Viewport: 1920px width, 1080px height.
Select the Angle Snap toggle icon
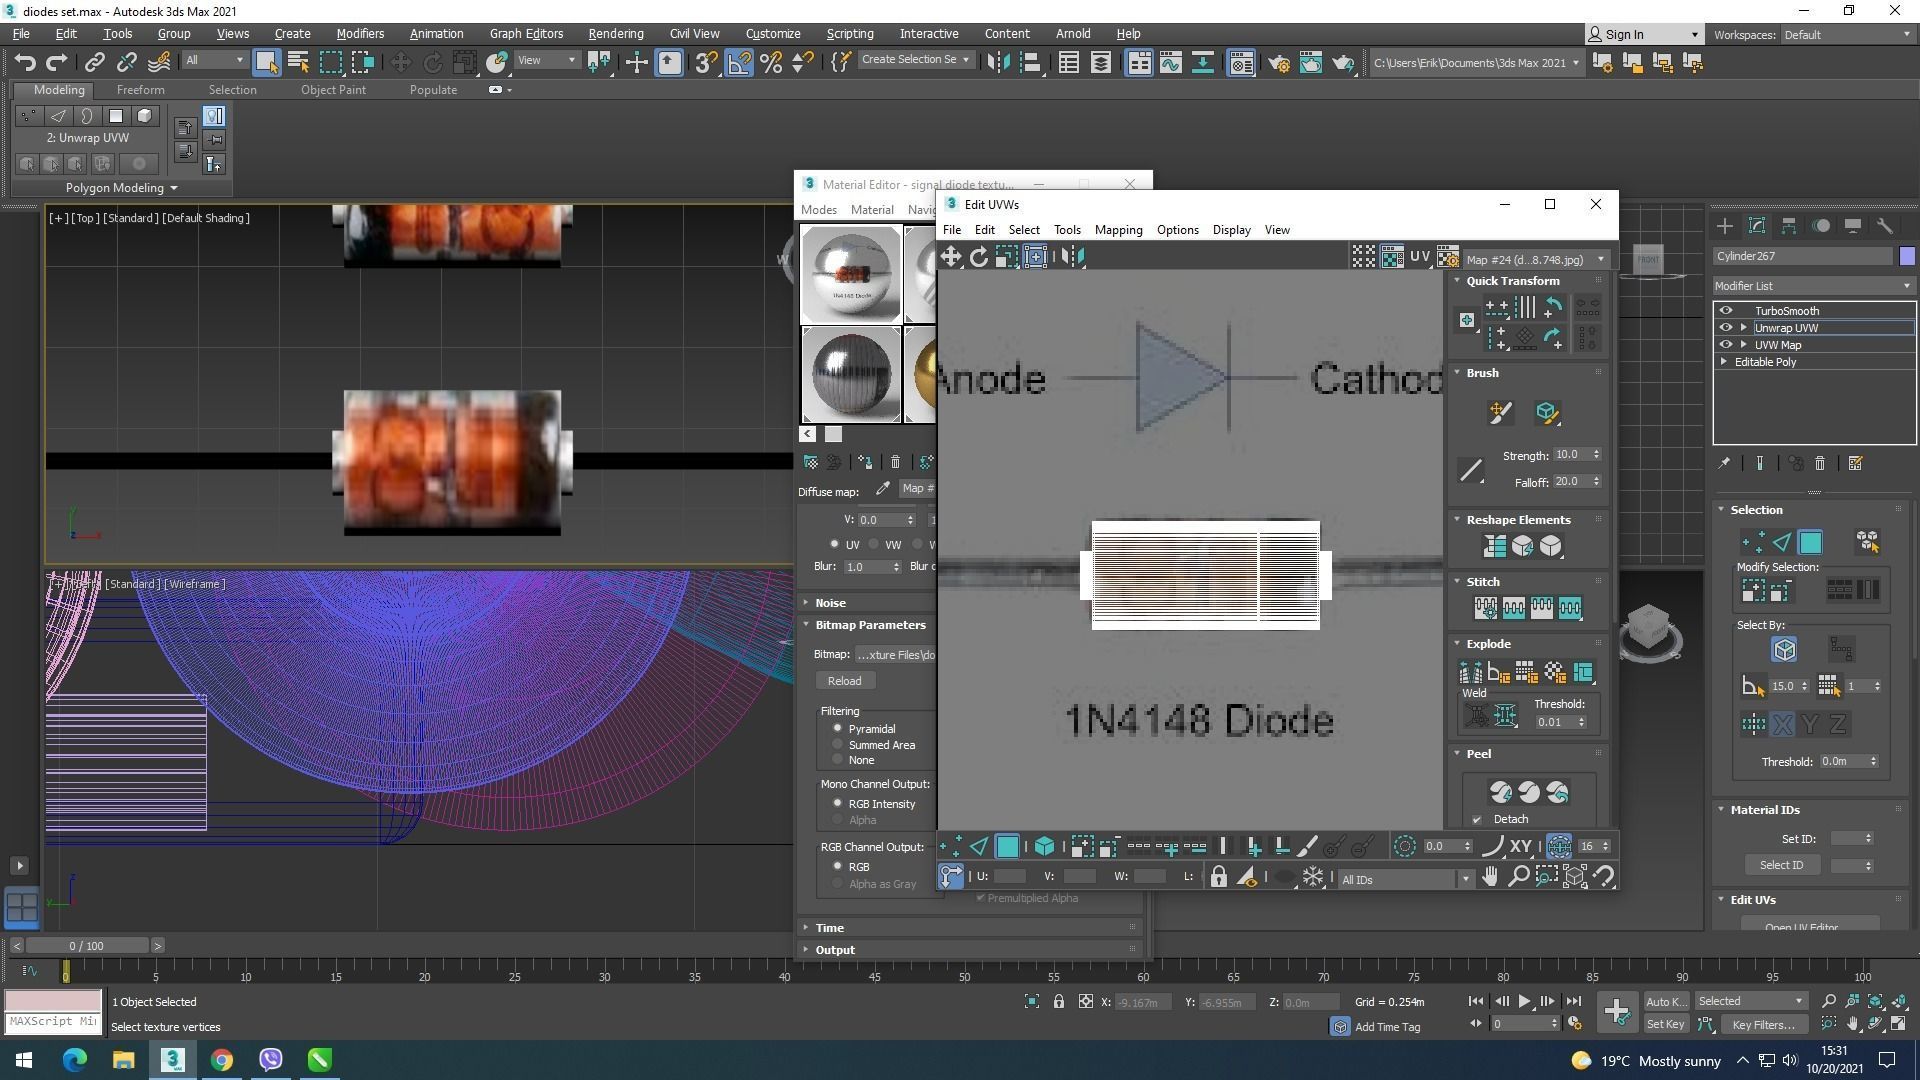pos(739,63)
